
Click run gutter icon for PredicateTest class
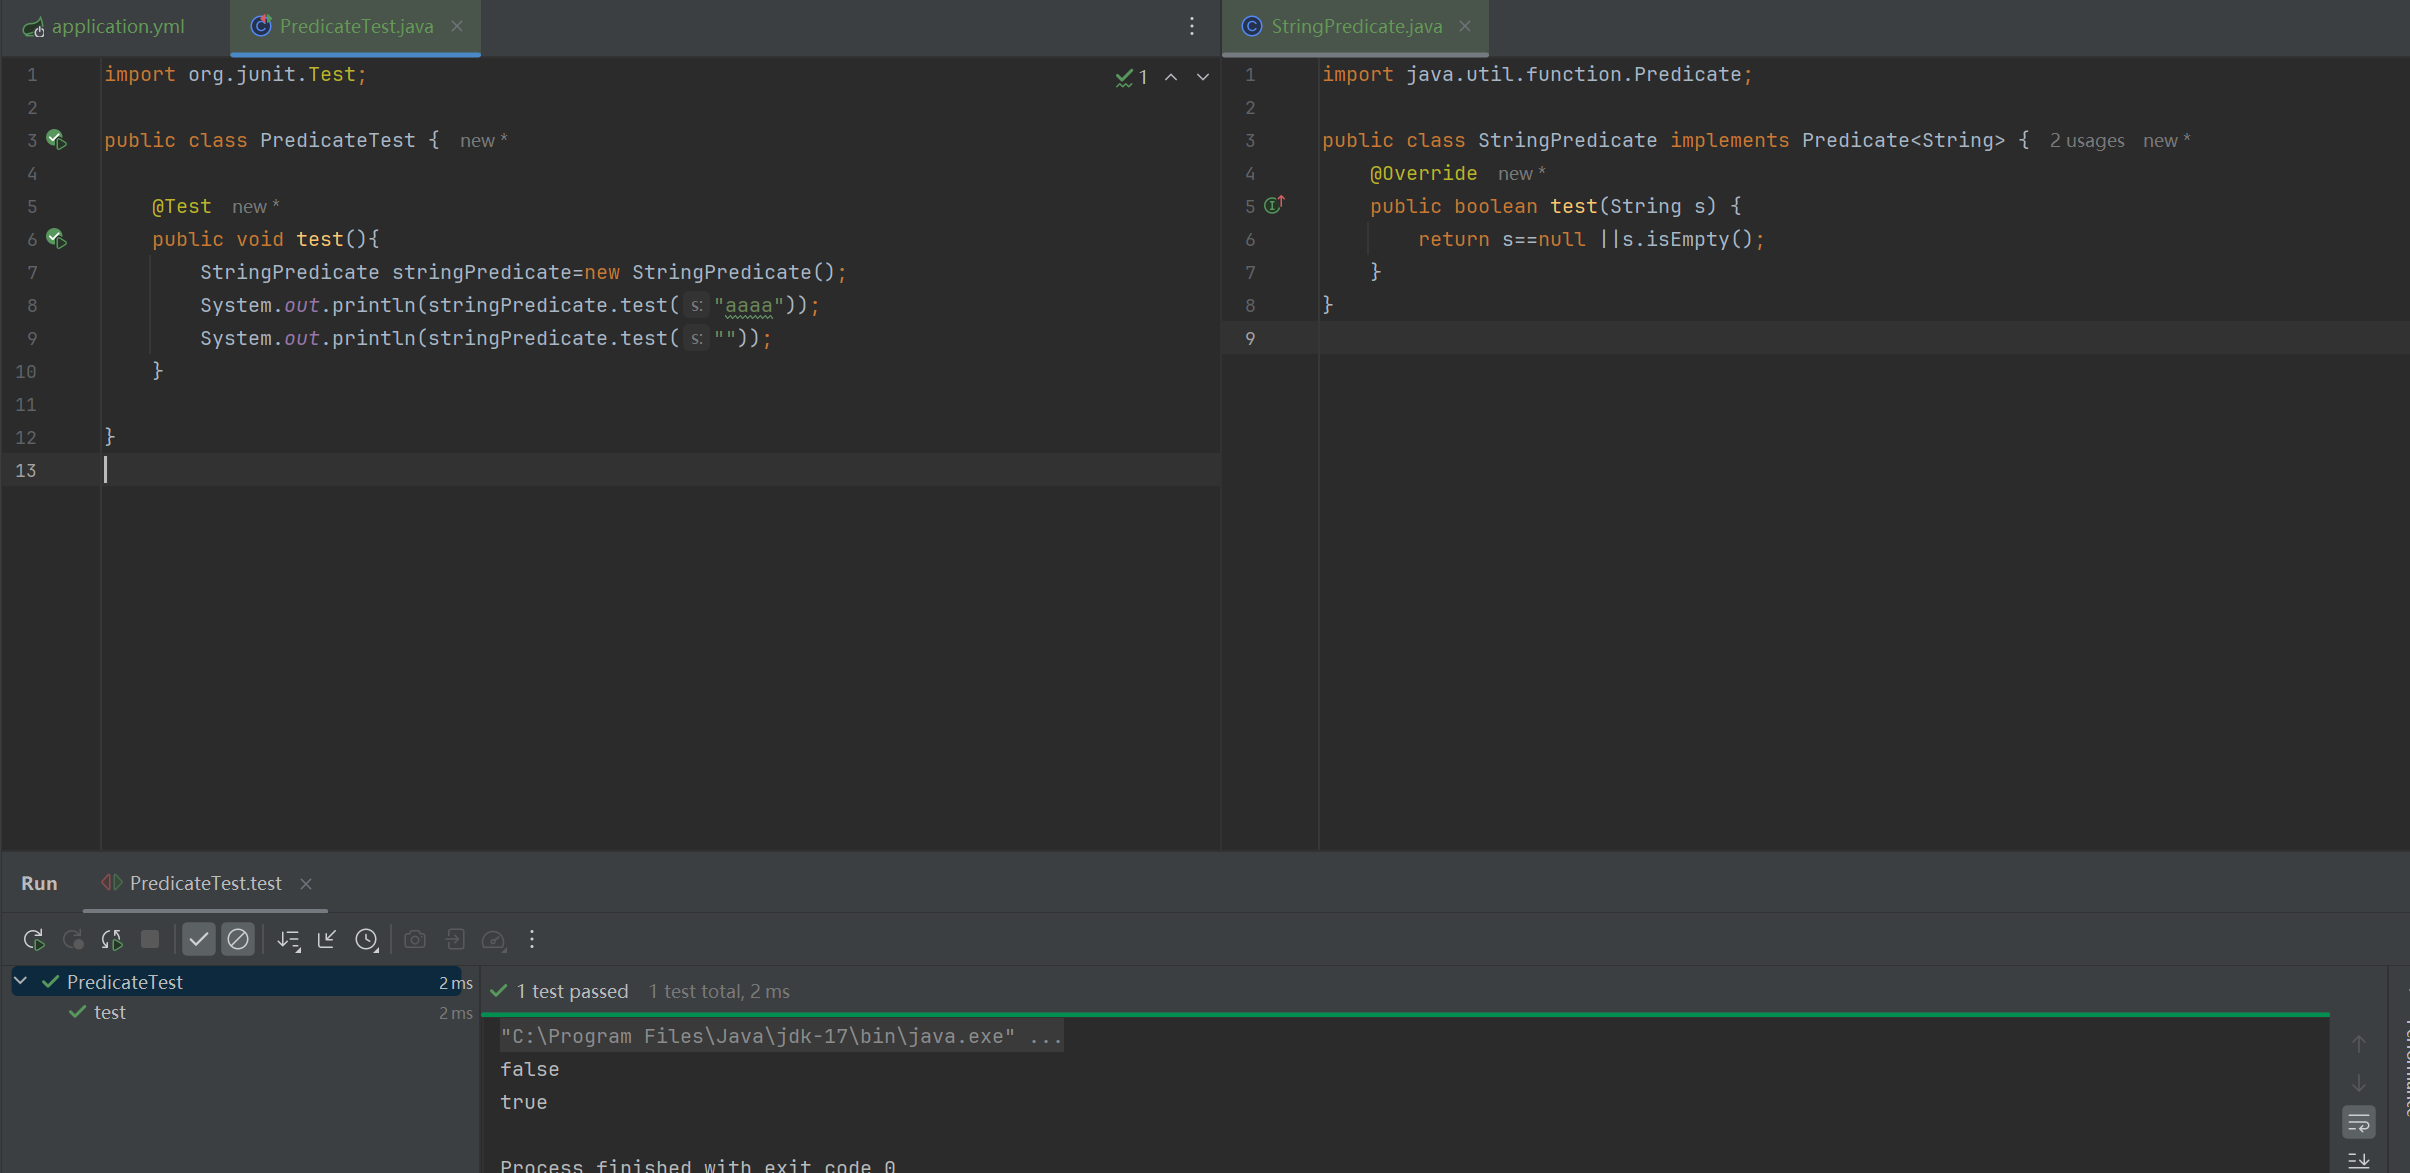coord(57,140)
